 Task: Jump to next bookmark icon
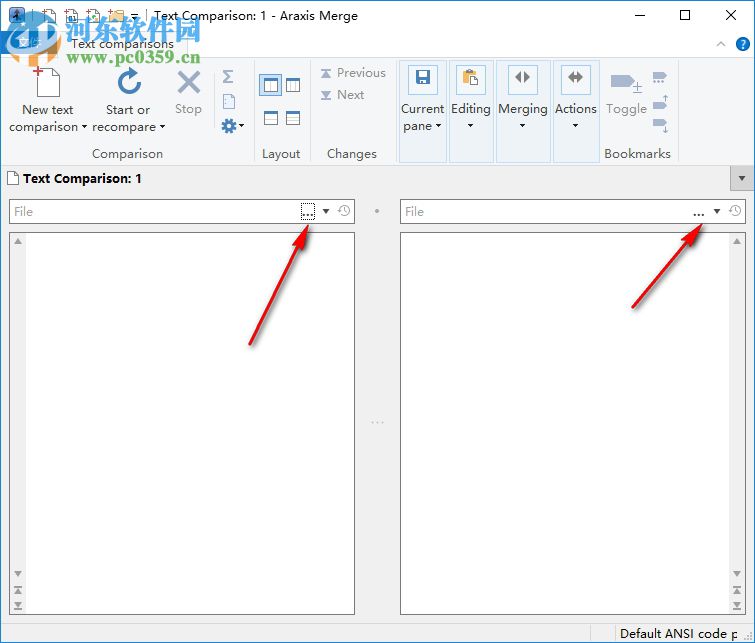point(660,126)
